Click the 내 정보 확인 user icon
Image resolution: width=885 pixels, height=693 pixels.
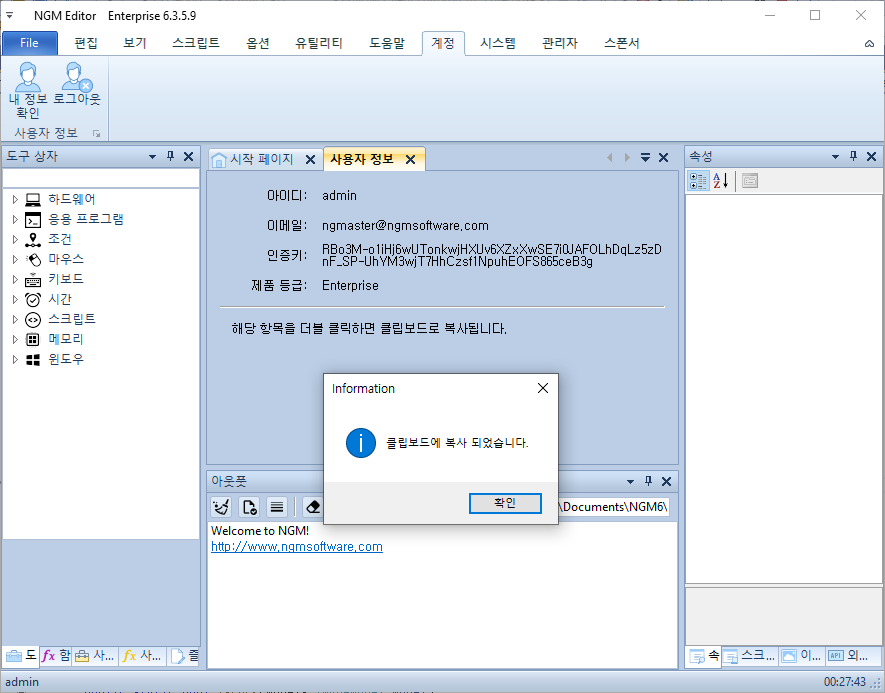[28, 77]
